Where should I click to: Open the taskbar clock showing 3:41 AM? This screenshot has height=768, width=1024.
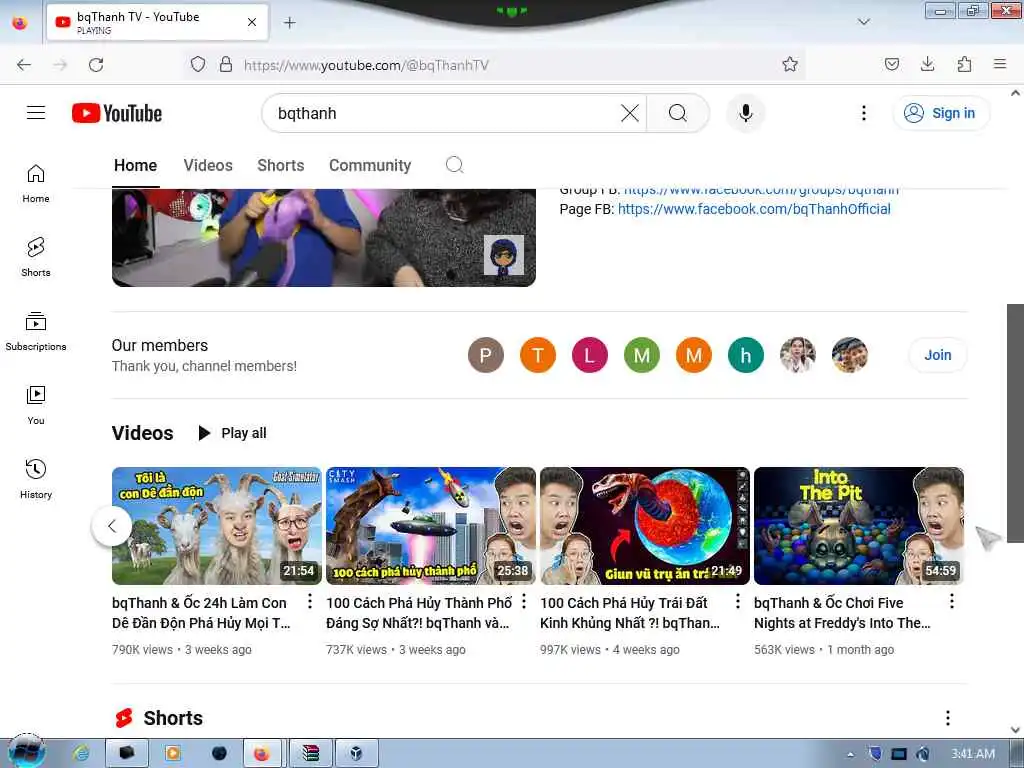[x=972, y=754]
